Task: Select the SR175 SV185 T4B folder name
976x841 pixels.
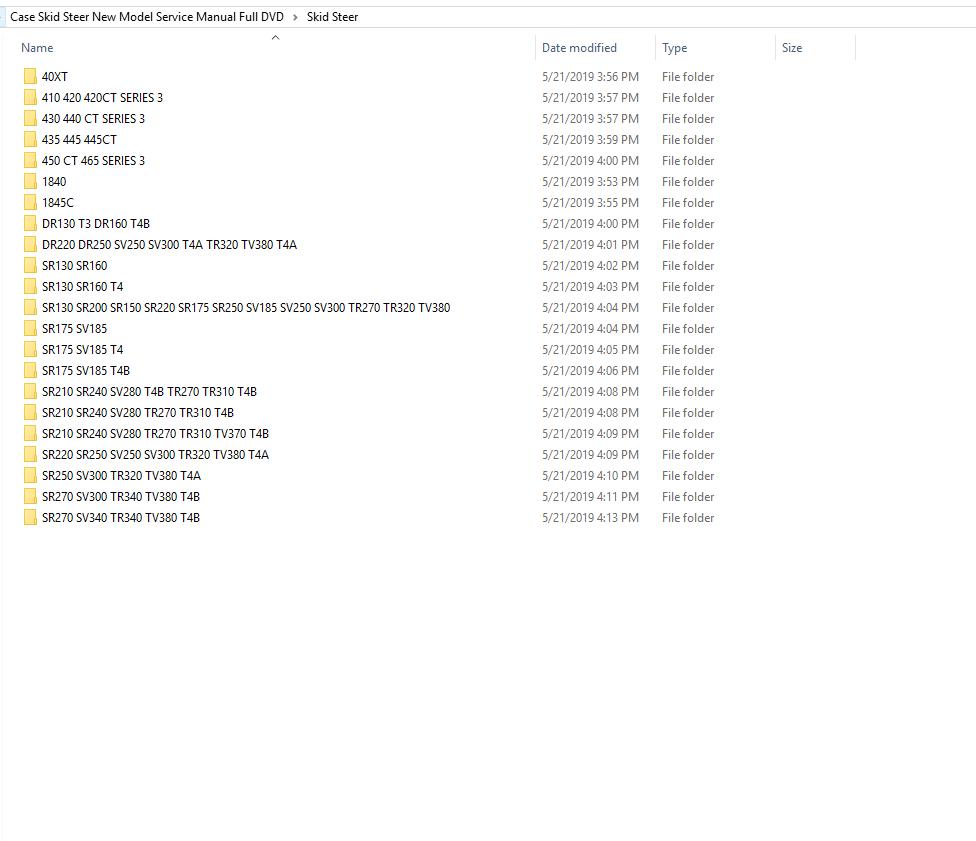Action: [86, 370]
